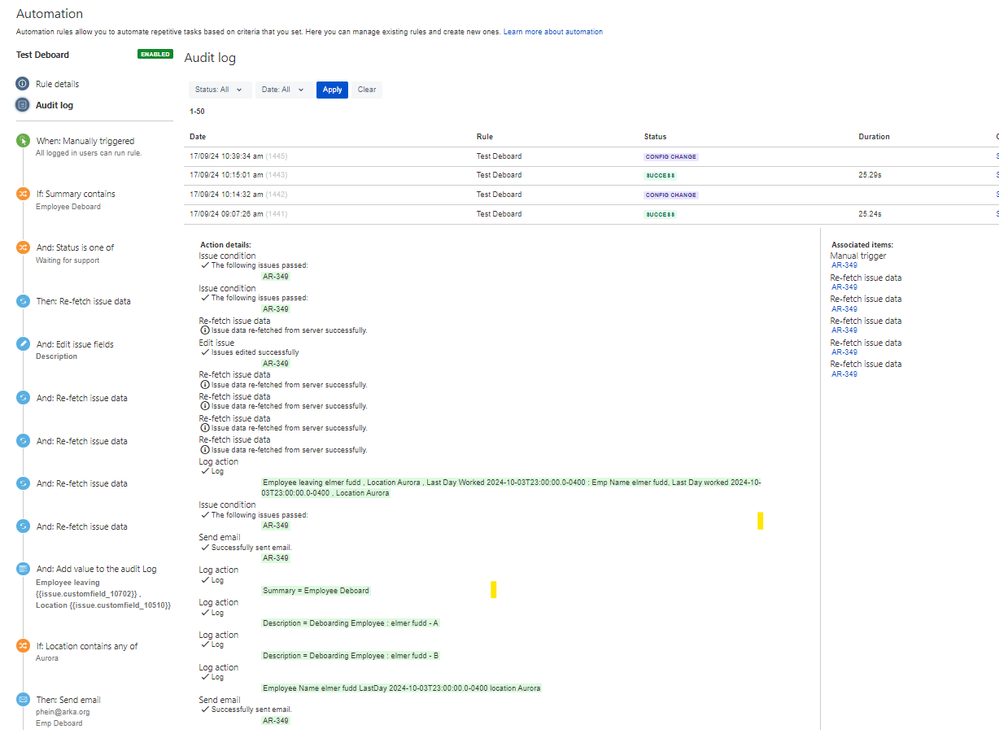999x730 pixels.
Task: Open the 10:14:32 am audit log row
Action: coord(591,195)
